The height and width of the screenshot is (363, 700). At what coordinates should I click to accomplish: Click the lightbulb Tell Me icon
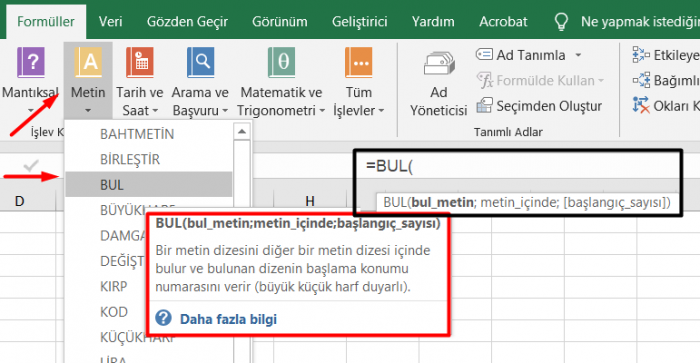coord(561,21)
